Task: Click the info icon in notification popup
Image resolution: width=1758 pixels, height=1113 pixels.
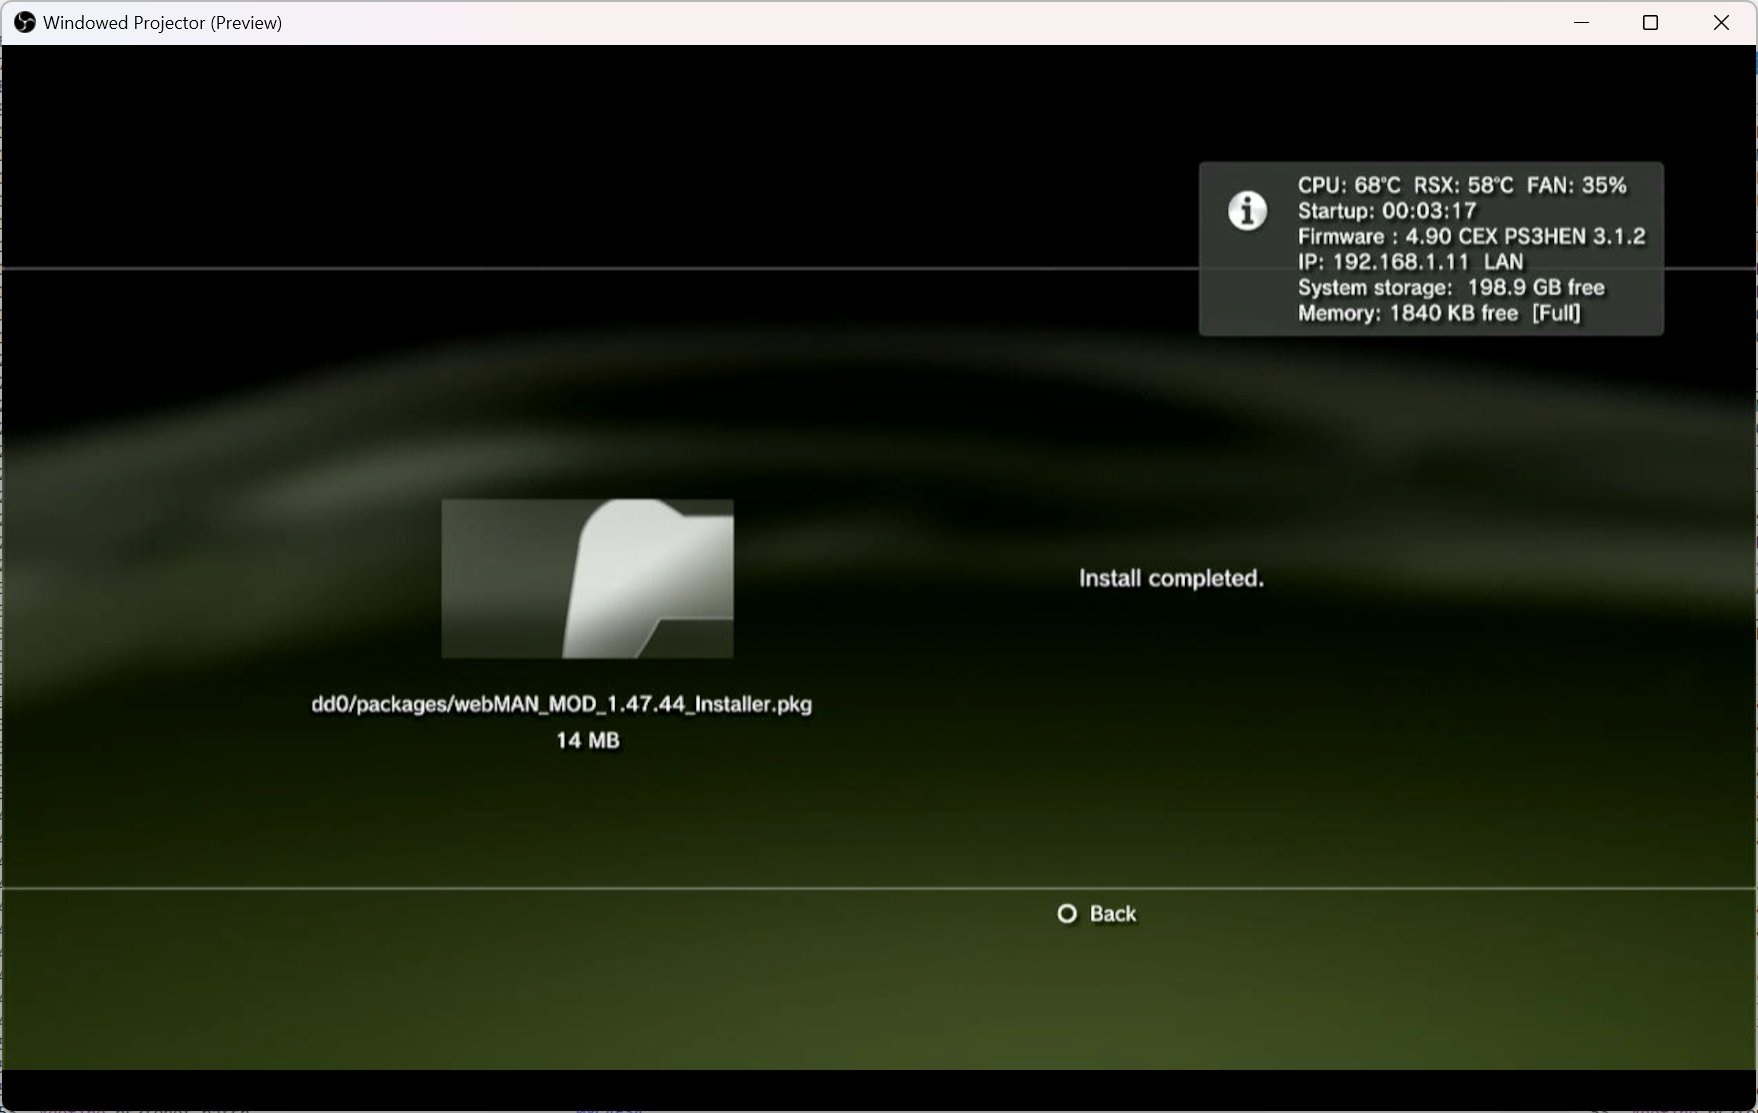Action: pyautogui.click(x=1246, y=211)
